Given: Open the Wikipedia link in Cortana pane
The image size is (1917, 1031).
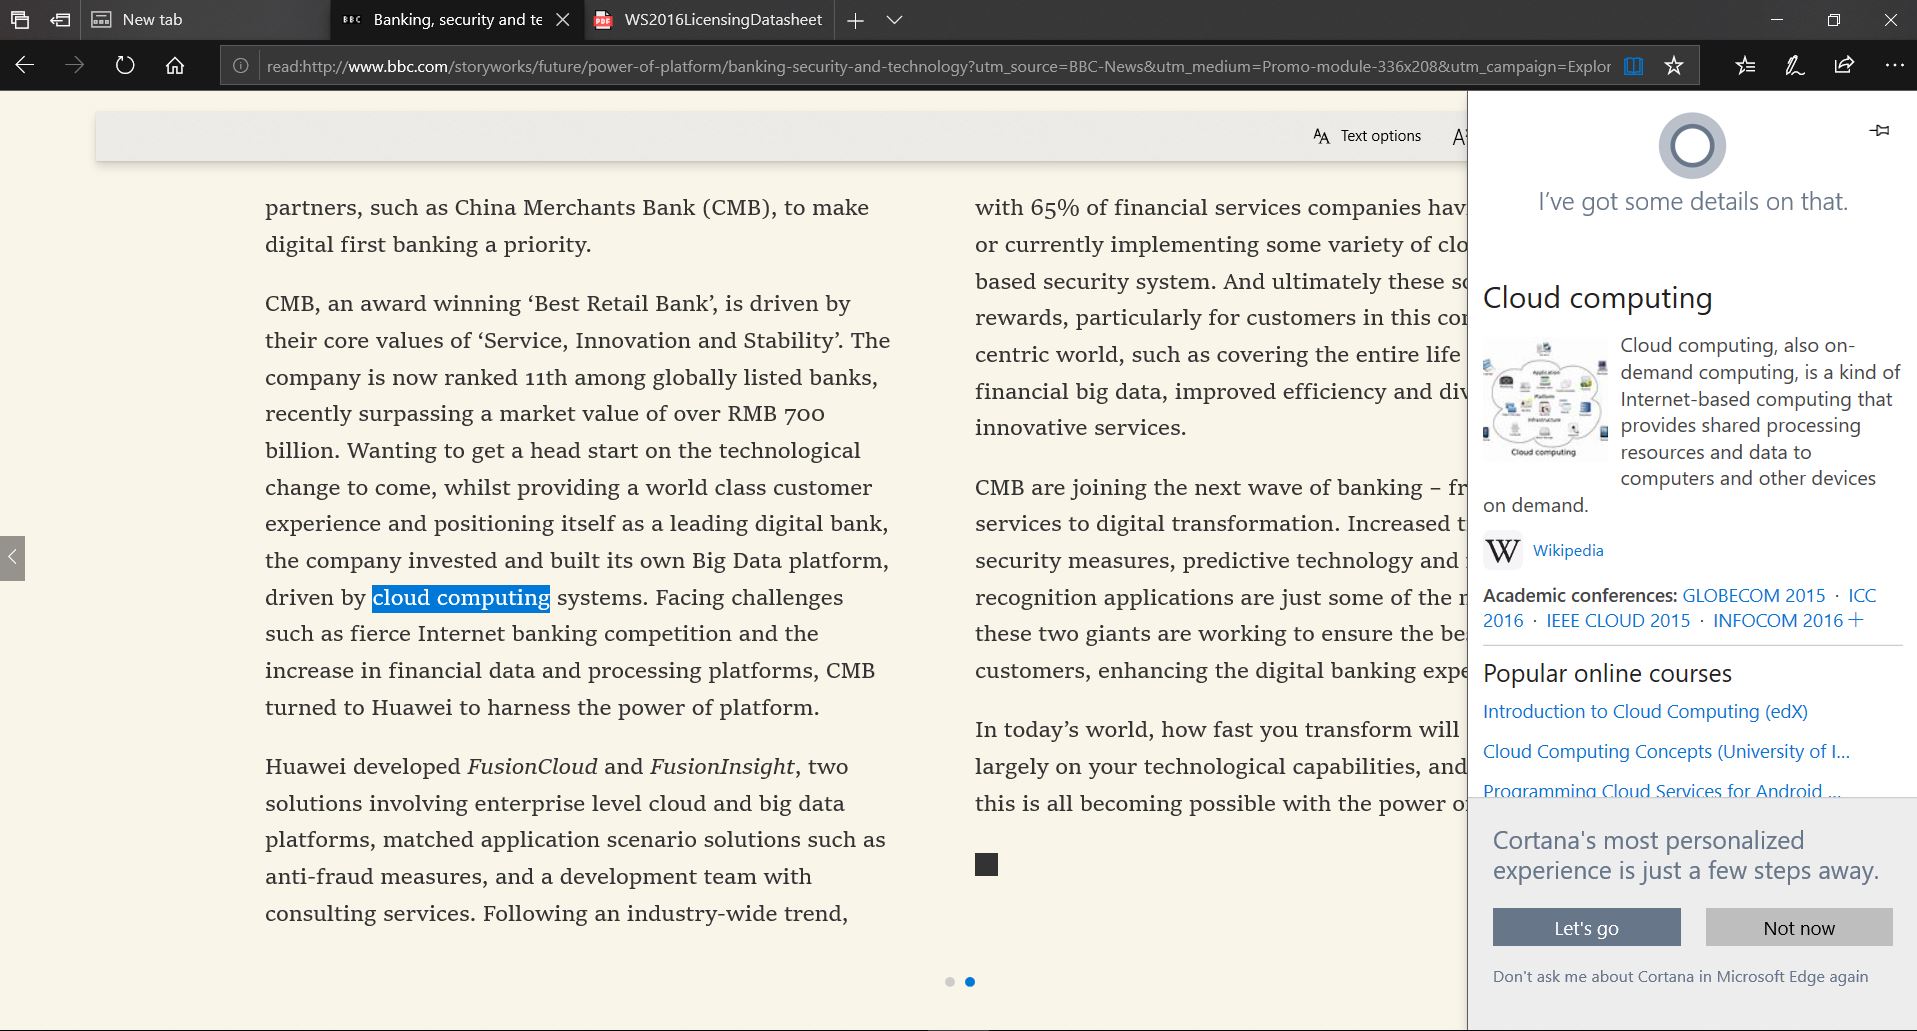Looking at the screenshot, I should 1567,551.
